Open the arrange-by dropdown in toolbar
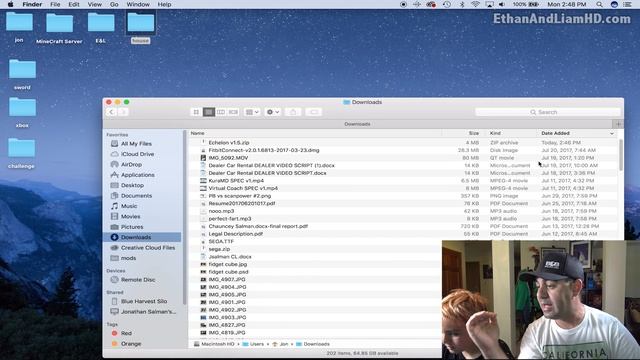 (252, 112)
